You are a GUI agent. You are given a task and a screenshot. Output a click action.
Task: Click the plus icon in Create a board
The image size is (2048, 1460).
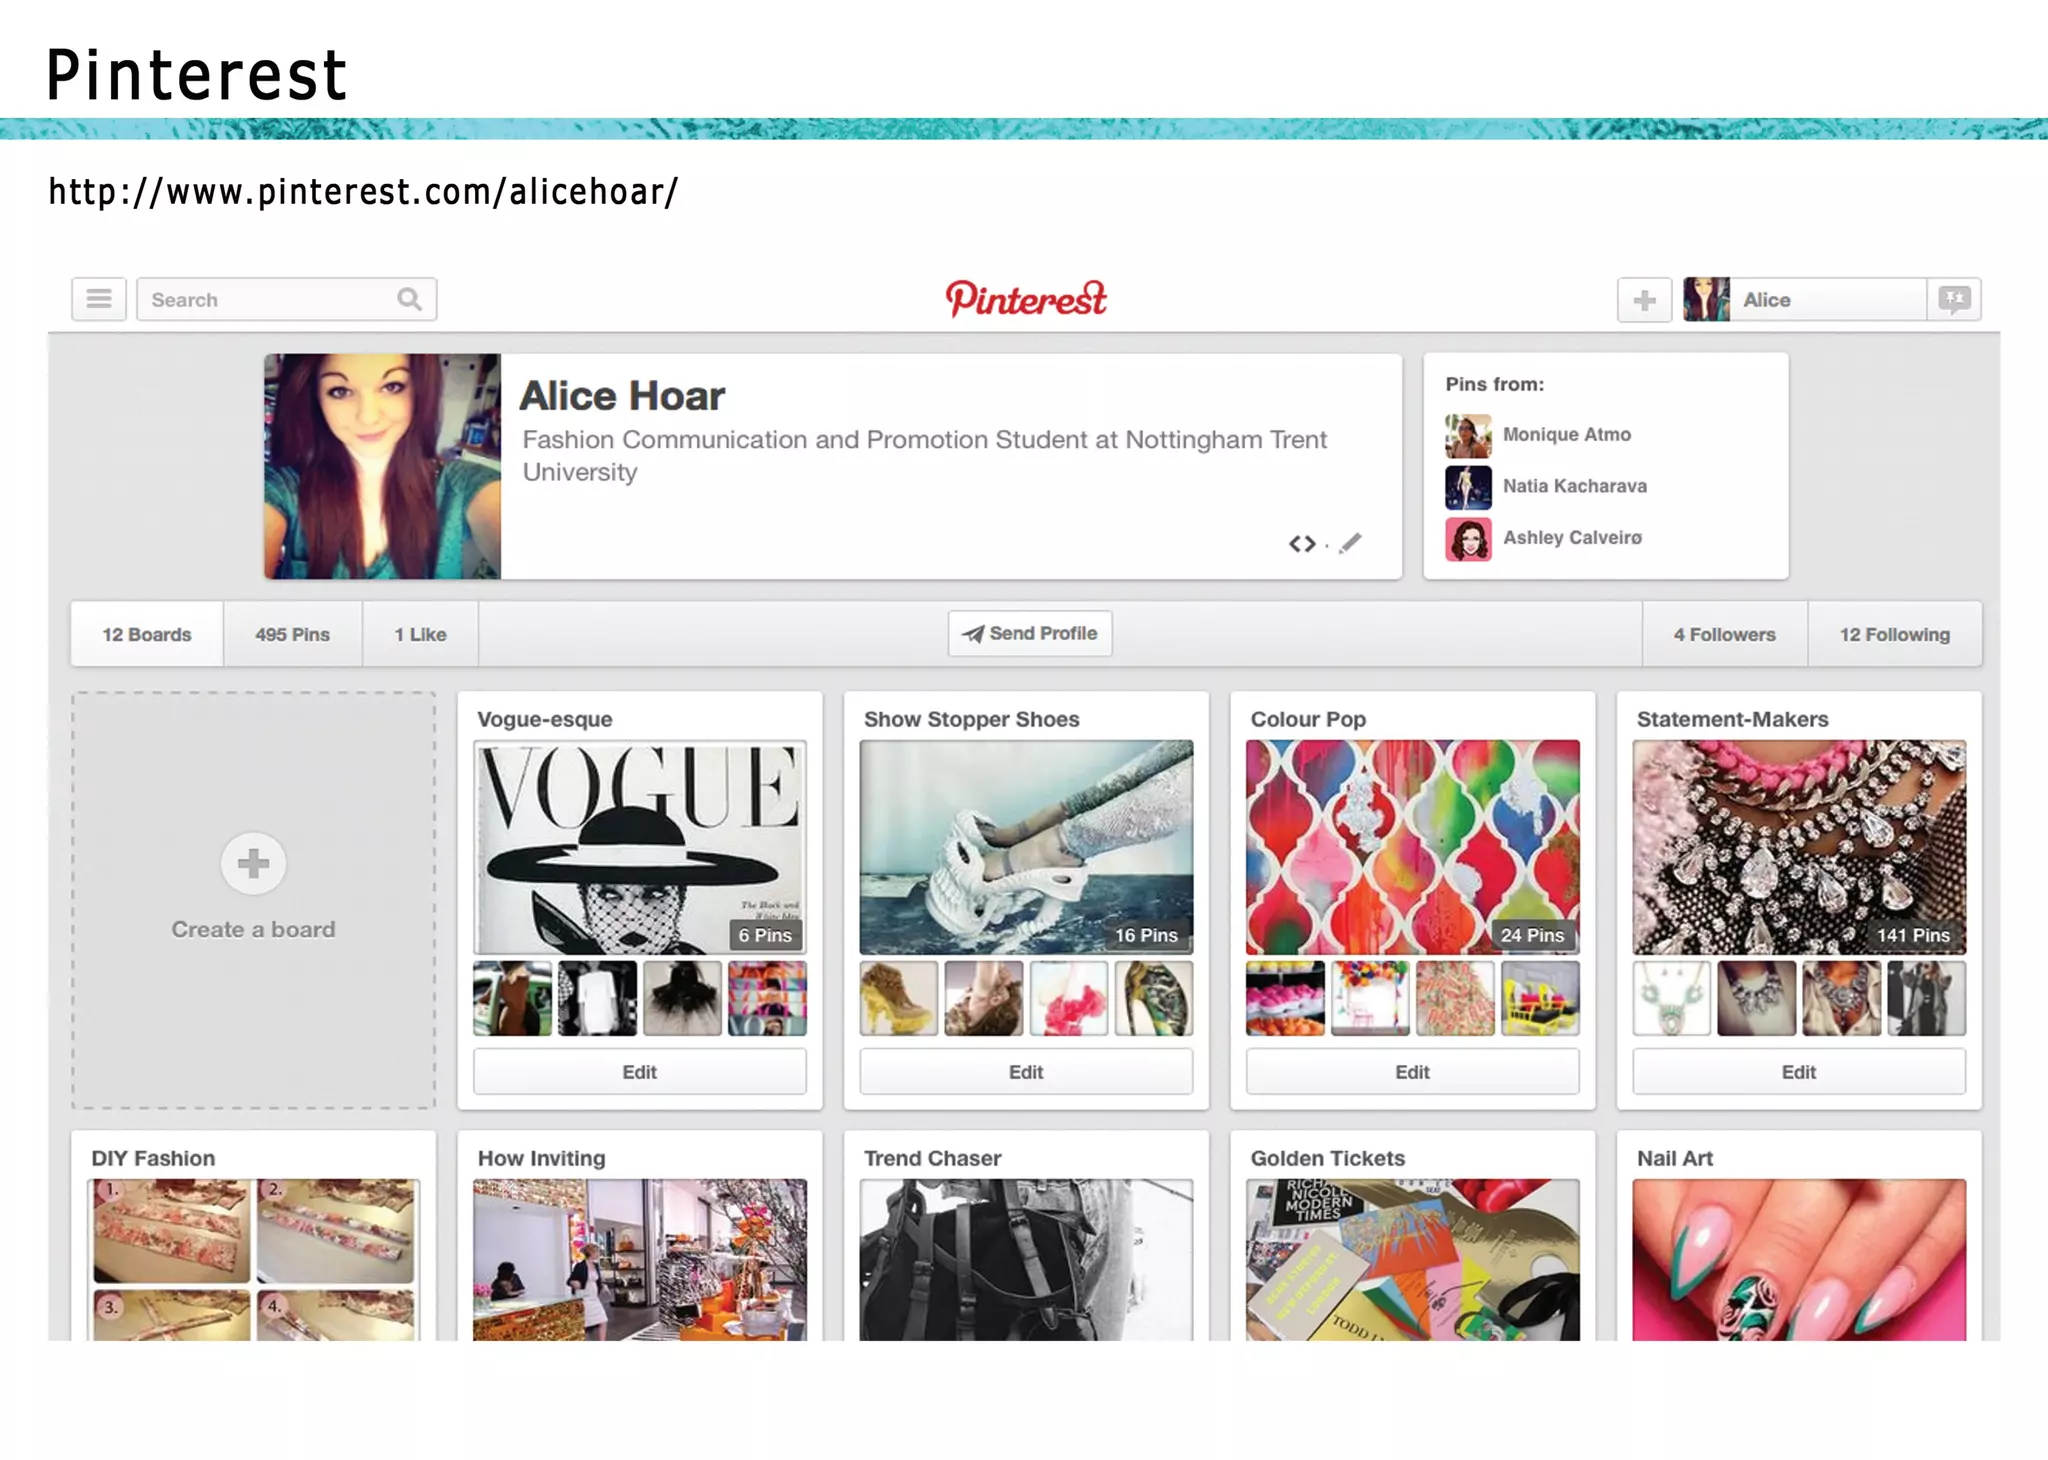(253, 863)
